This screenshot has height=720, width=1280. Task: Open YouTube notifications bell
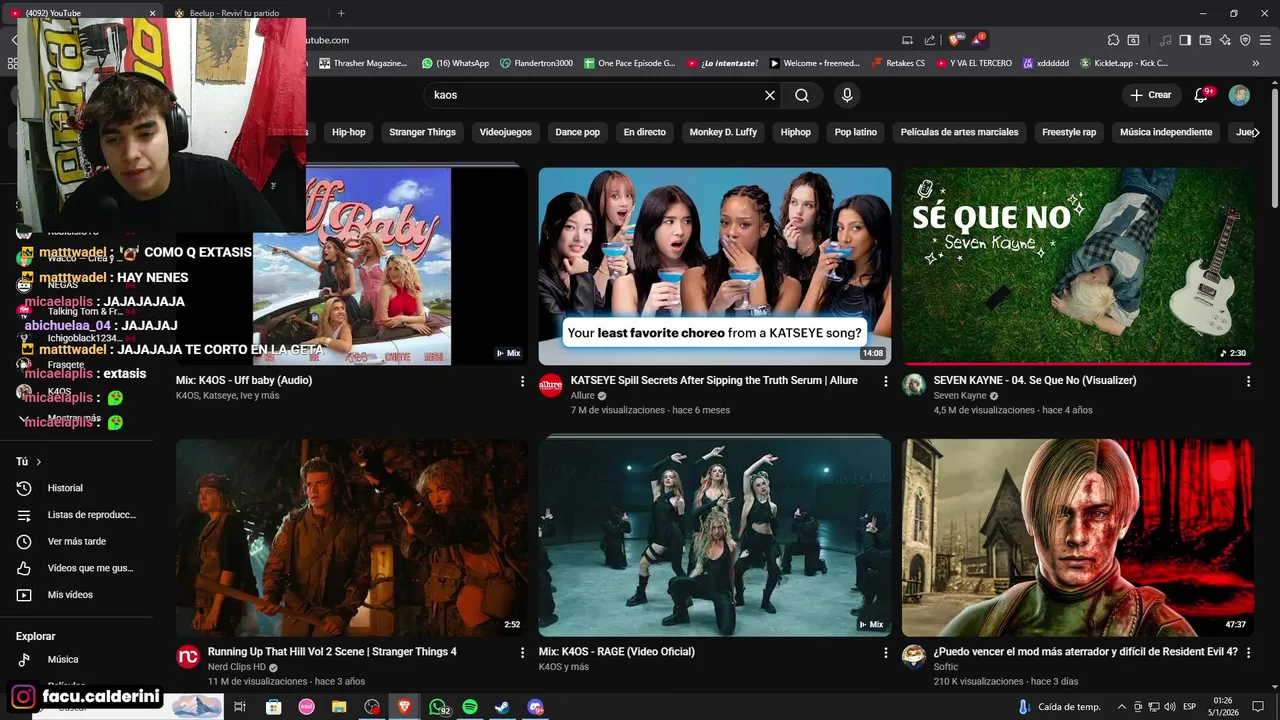pos(1202,95)
